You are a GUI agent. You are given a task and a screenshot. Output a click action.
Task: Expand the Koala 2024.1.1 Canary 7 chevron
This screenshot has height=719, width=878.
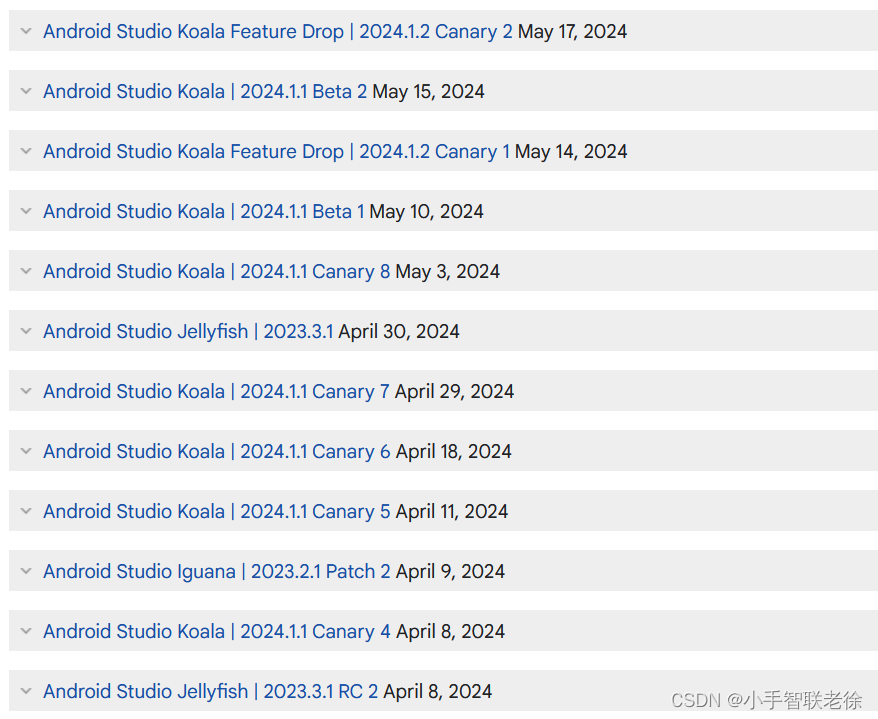coord(26,390)
